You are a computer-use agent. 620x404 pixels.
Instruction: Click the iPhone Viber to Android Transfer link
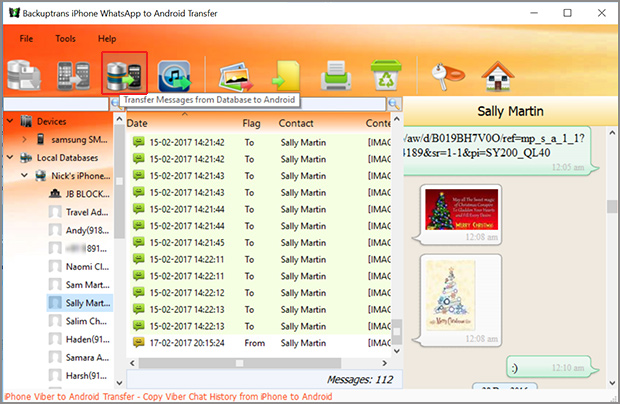168,396
